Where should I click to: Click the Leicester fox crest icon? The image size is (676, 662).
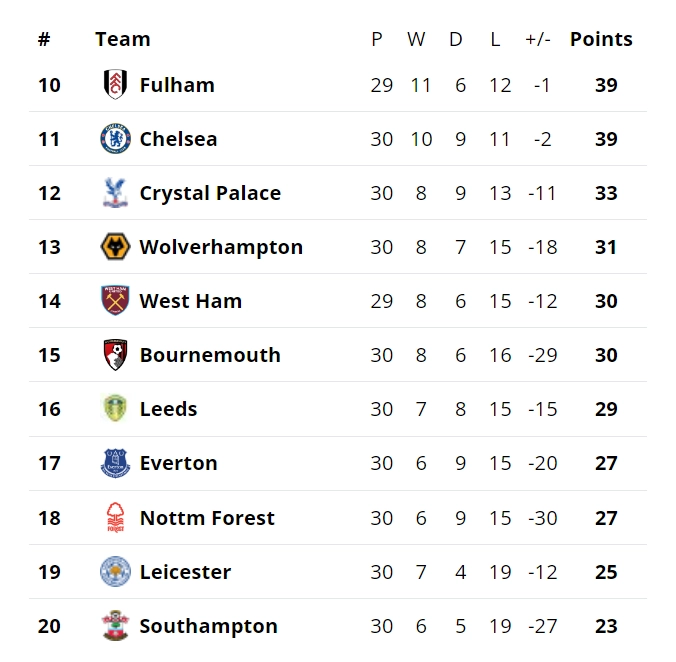(115, 572)
